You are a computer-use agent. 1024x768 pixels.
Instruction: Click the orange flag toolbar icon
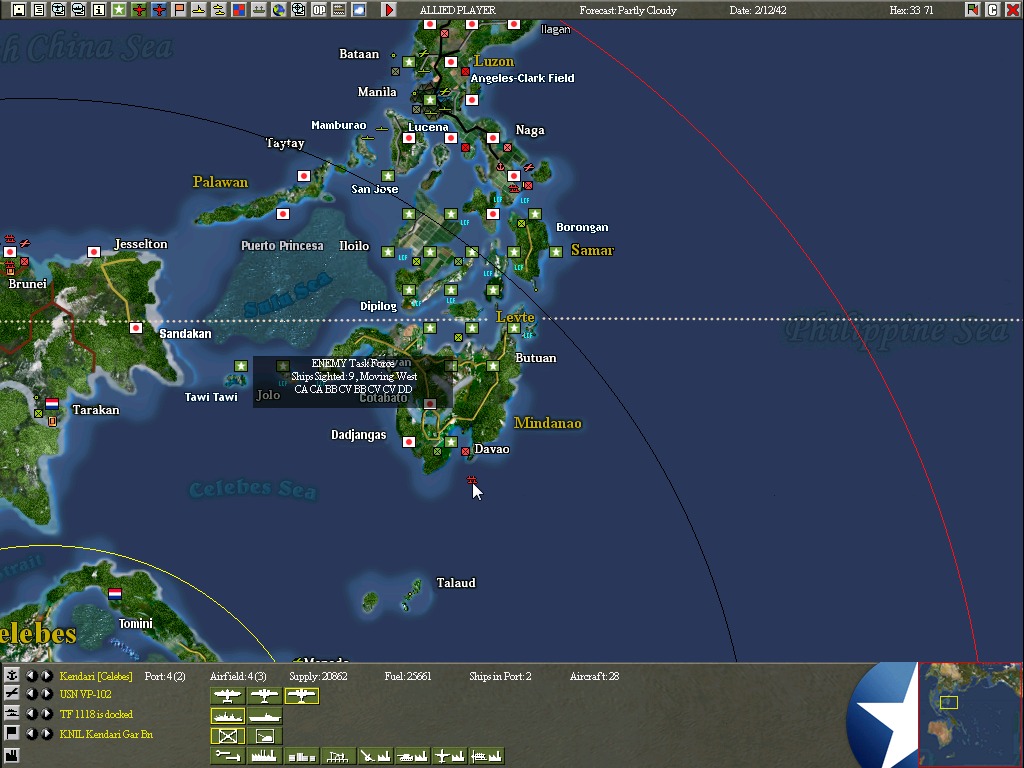[178, 10]
